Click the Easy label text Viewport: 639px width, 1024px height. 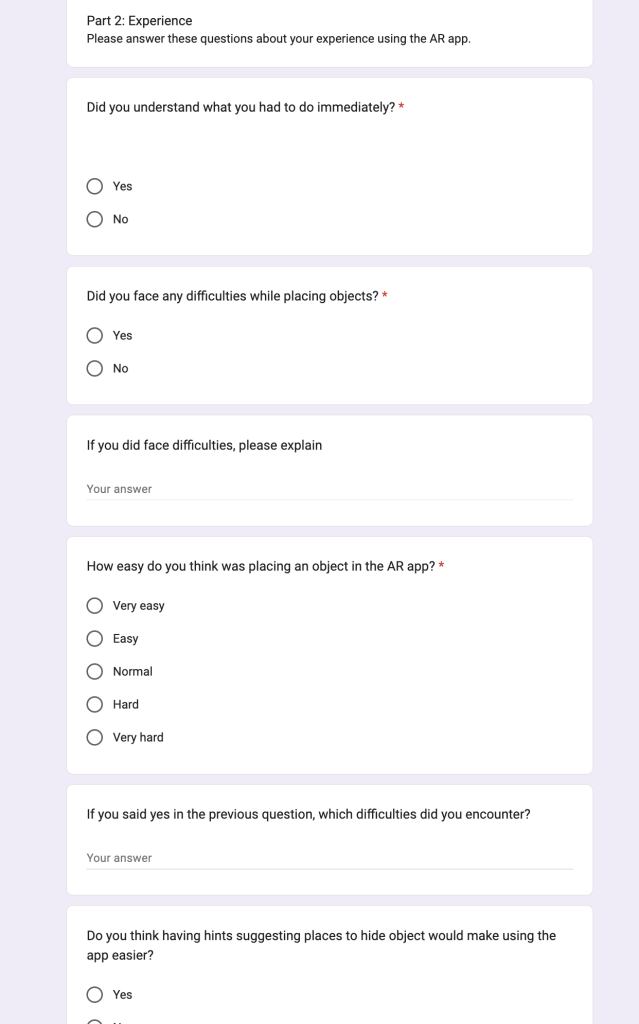pyautogui.click(x=125, y=639)
